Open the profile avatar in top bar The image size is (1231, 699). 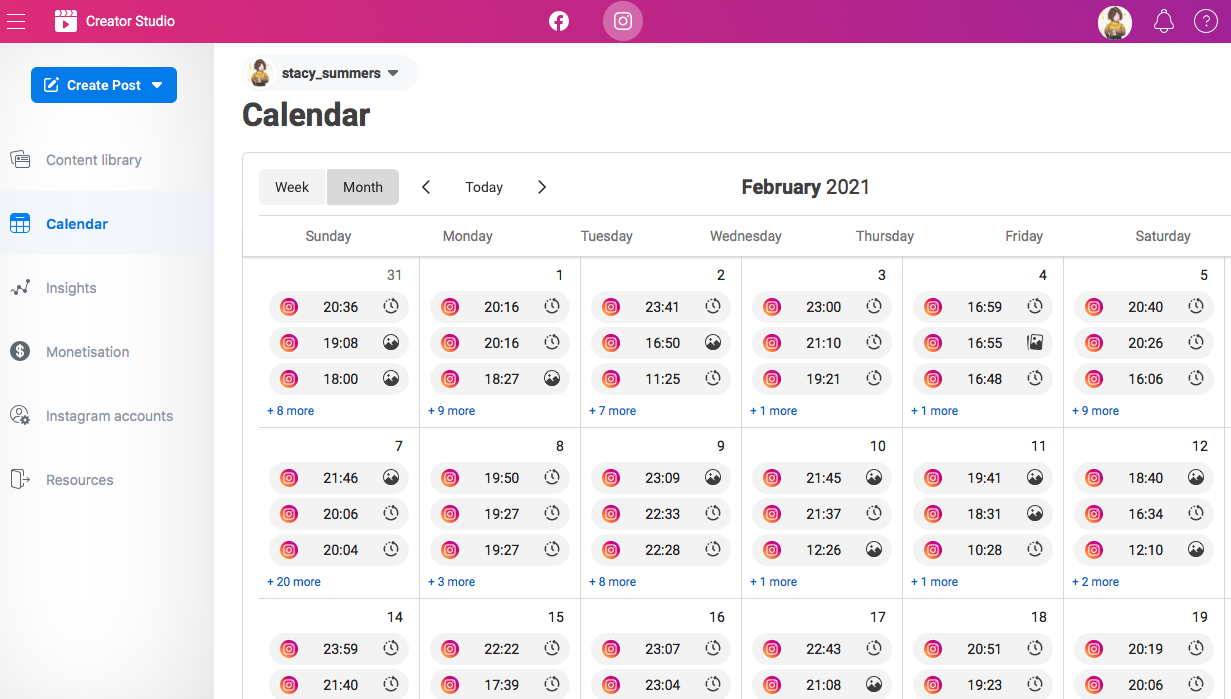(x=1114, y=21)
